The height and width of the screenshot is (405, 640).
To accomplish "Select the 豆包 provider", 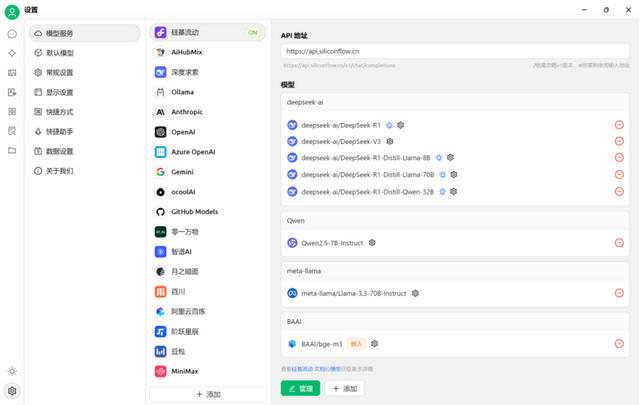I will (x=207, y=351).
